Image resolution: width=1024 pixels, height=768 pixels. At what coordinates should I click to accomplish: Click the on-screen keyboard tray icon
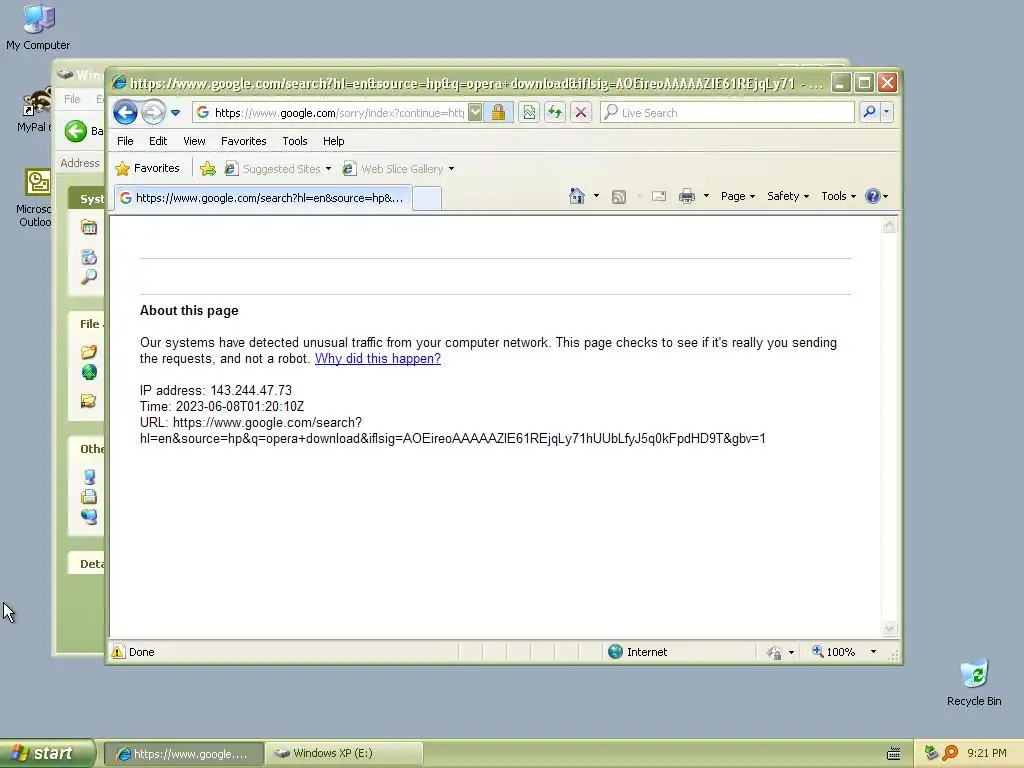point(893,754)
